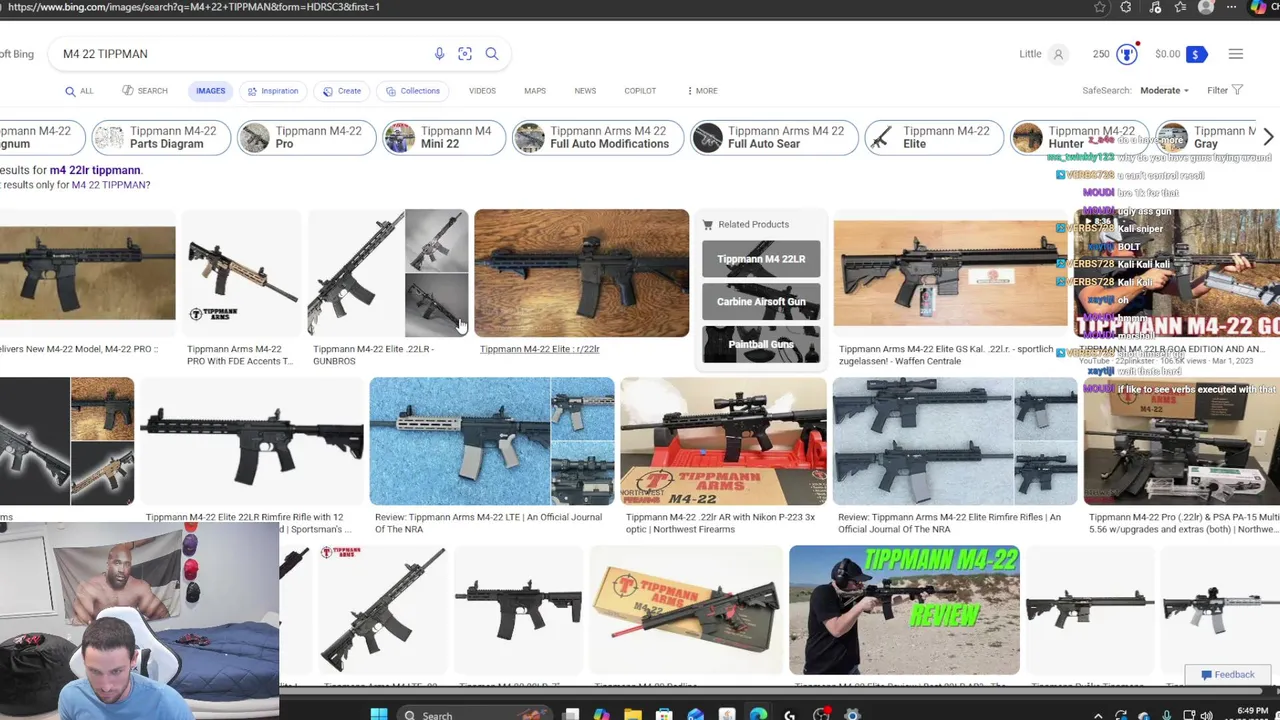This screenshot has height=720, width=1280.
Task: Switch to the COPILOT tab
Action: pyautogui.click(x=640, y=91)
